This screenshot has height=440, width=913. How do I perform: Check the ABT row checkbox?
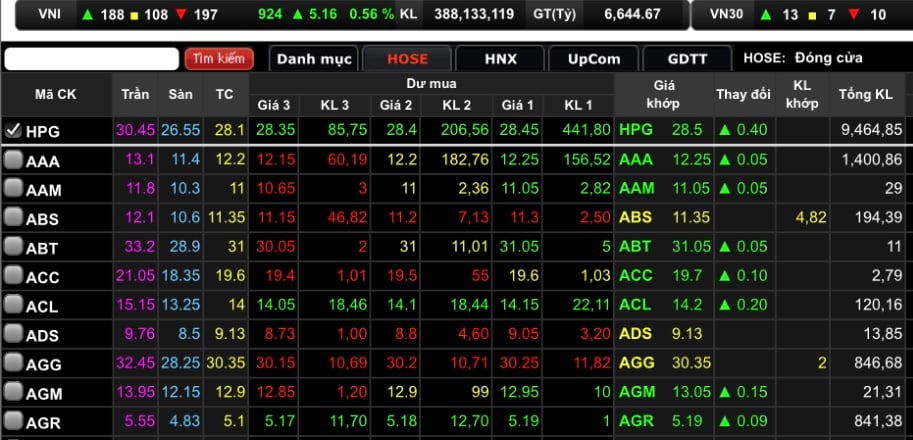point(13,247)
